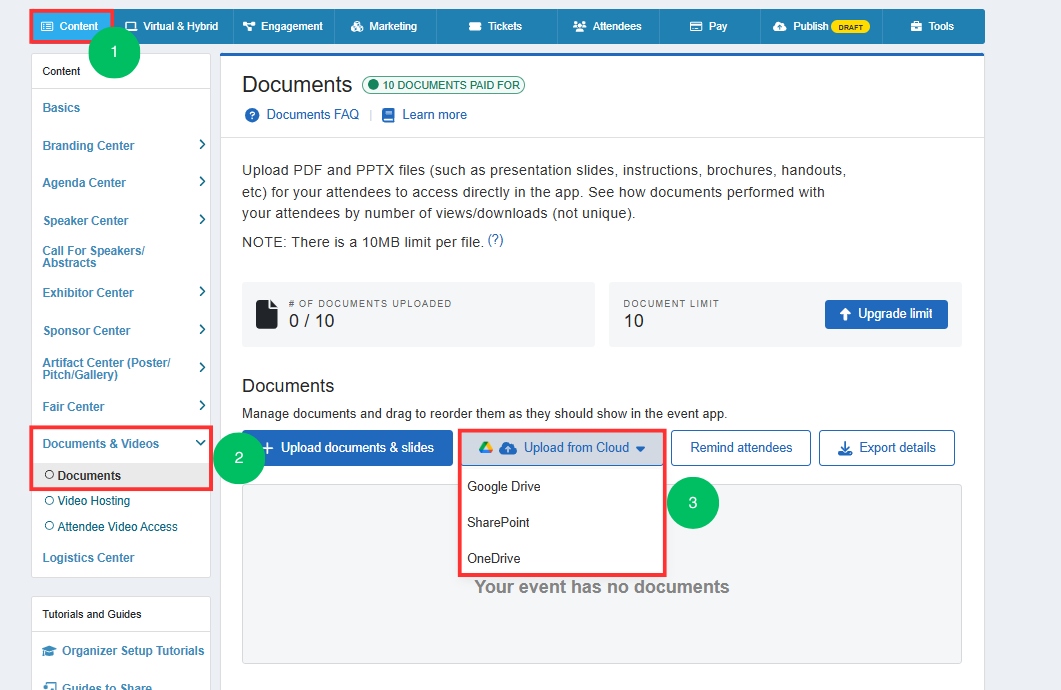Click the Learn more book icon

(388, 115)
